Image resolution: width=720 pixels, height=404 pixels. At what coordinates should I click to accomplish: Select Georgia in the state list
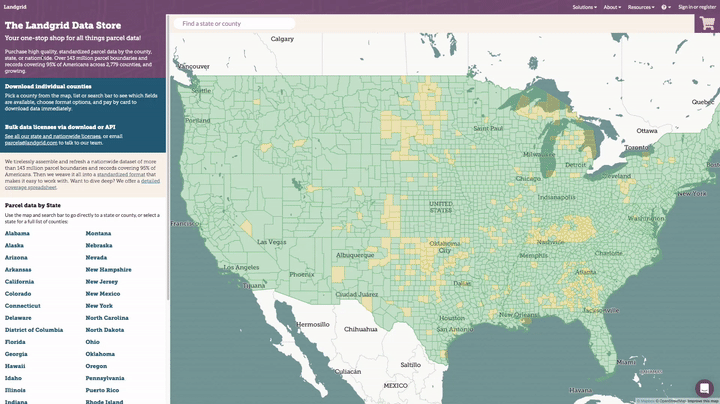pos(16,354)
